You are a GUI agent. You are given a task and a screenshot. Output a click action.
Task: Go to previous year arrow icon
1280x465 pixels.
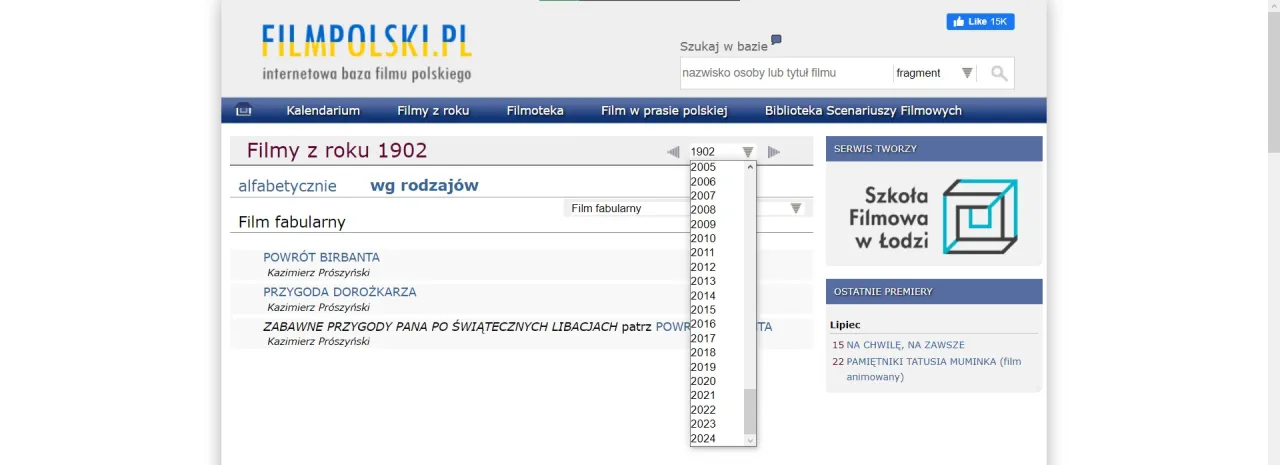(x=673, y=152)
